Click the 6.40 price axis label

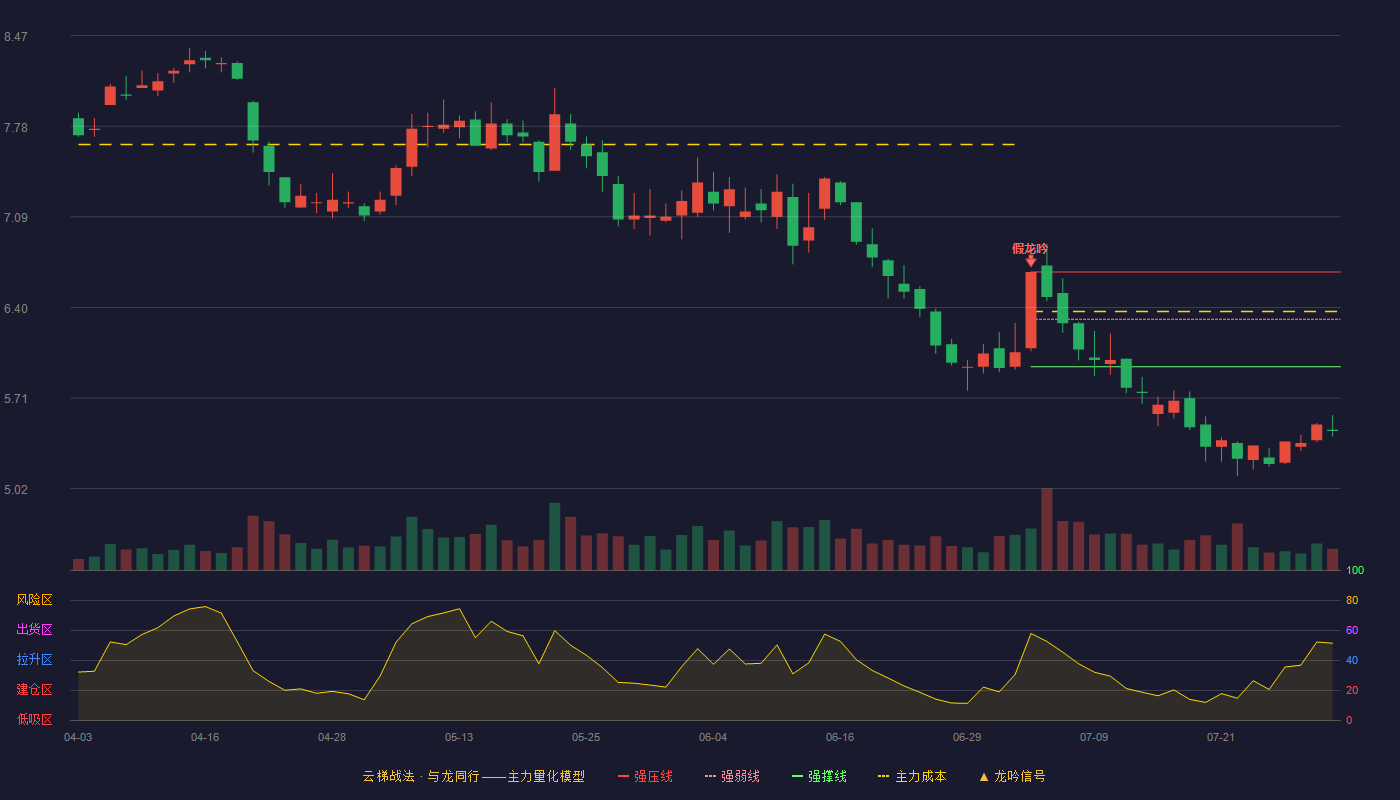click(16, 309)
